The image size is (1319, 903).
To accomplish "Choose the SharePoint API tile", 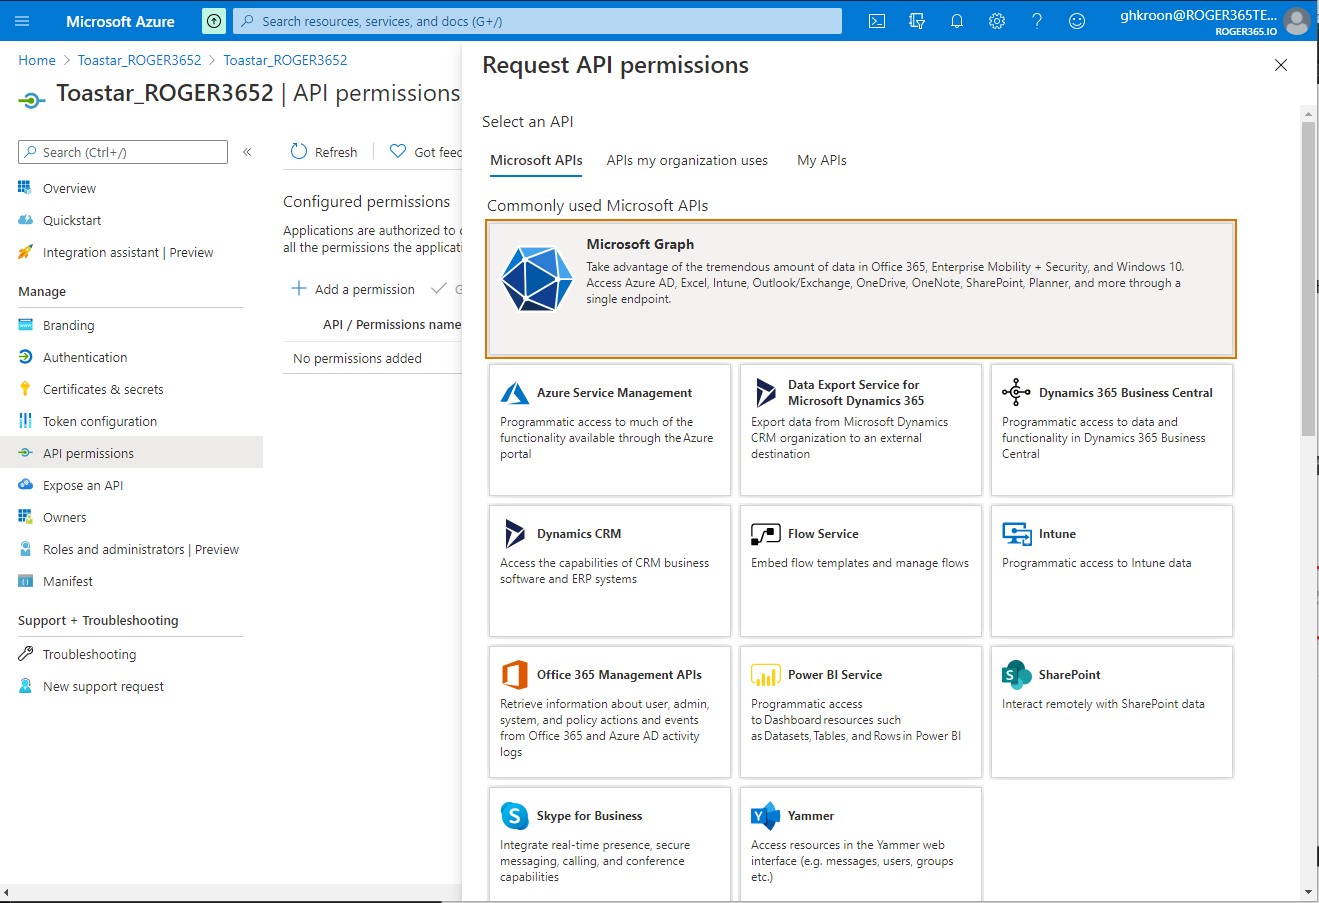I will [1111, 711].
